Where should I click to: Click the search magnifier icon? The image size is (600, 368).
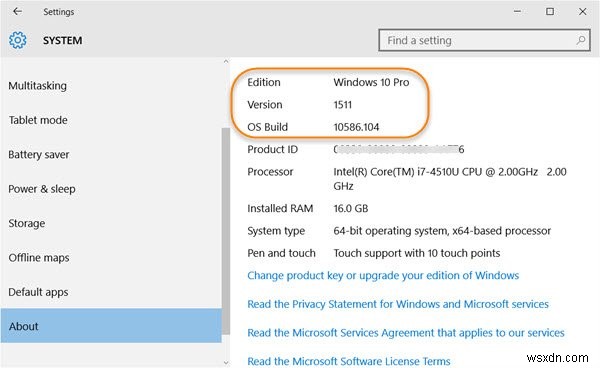click(x=580, y=40)
